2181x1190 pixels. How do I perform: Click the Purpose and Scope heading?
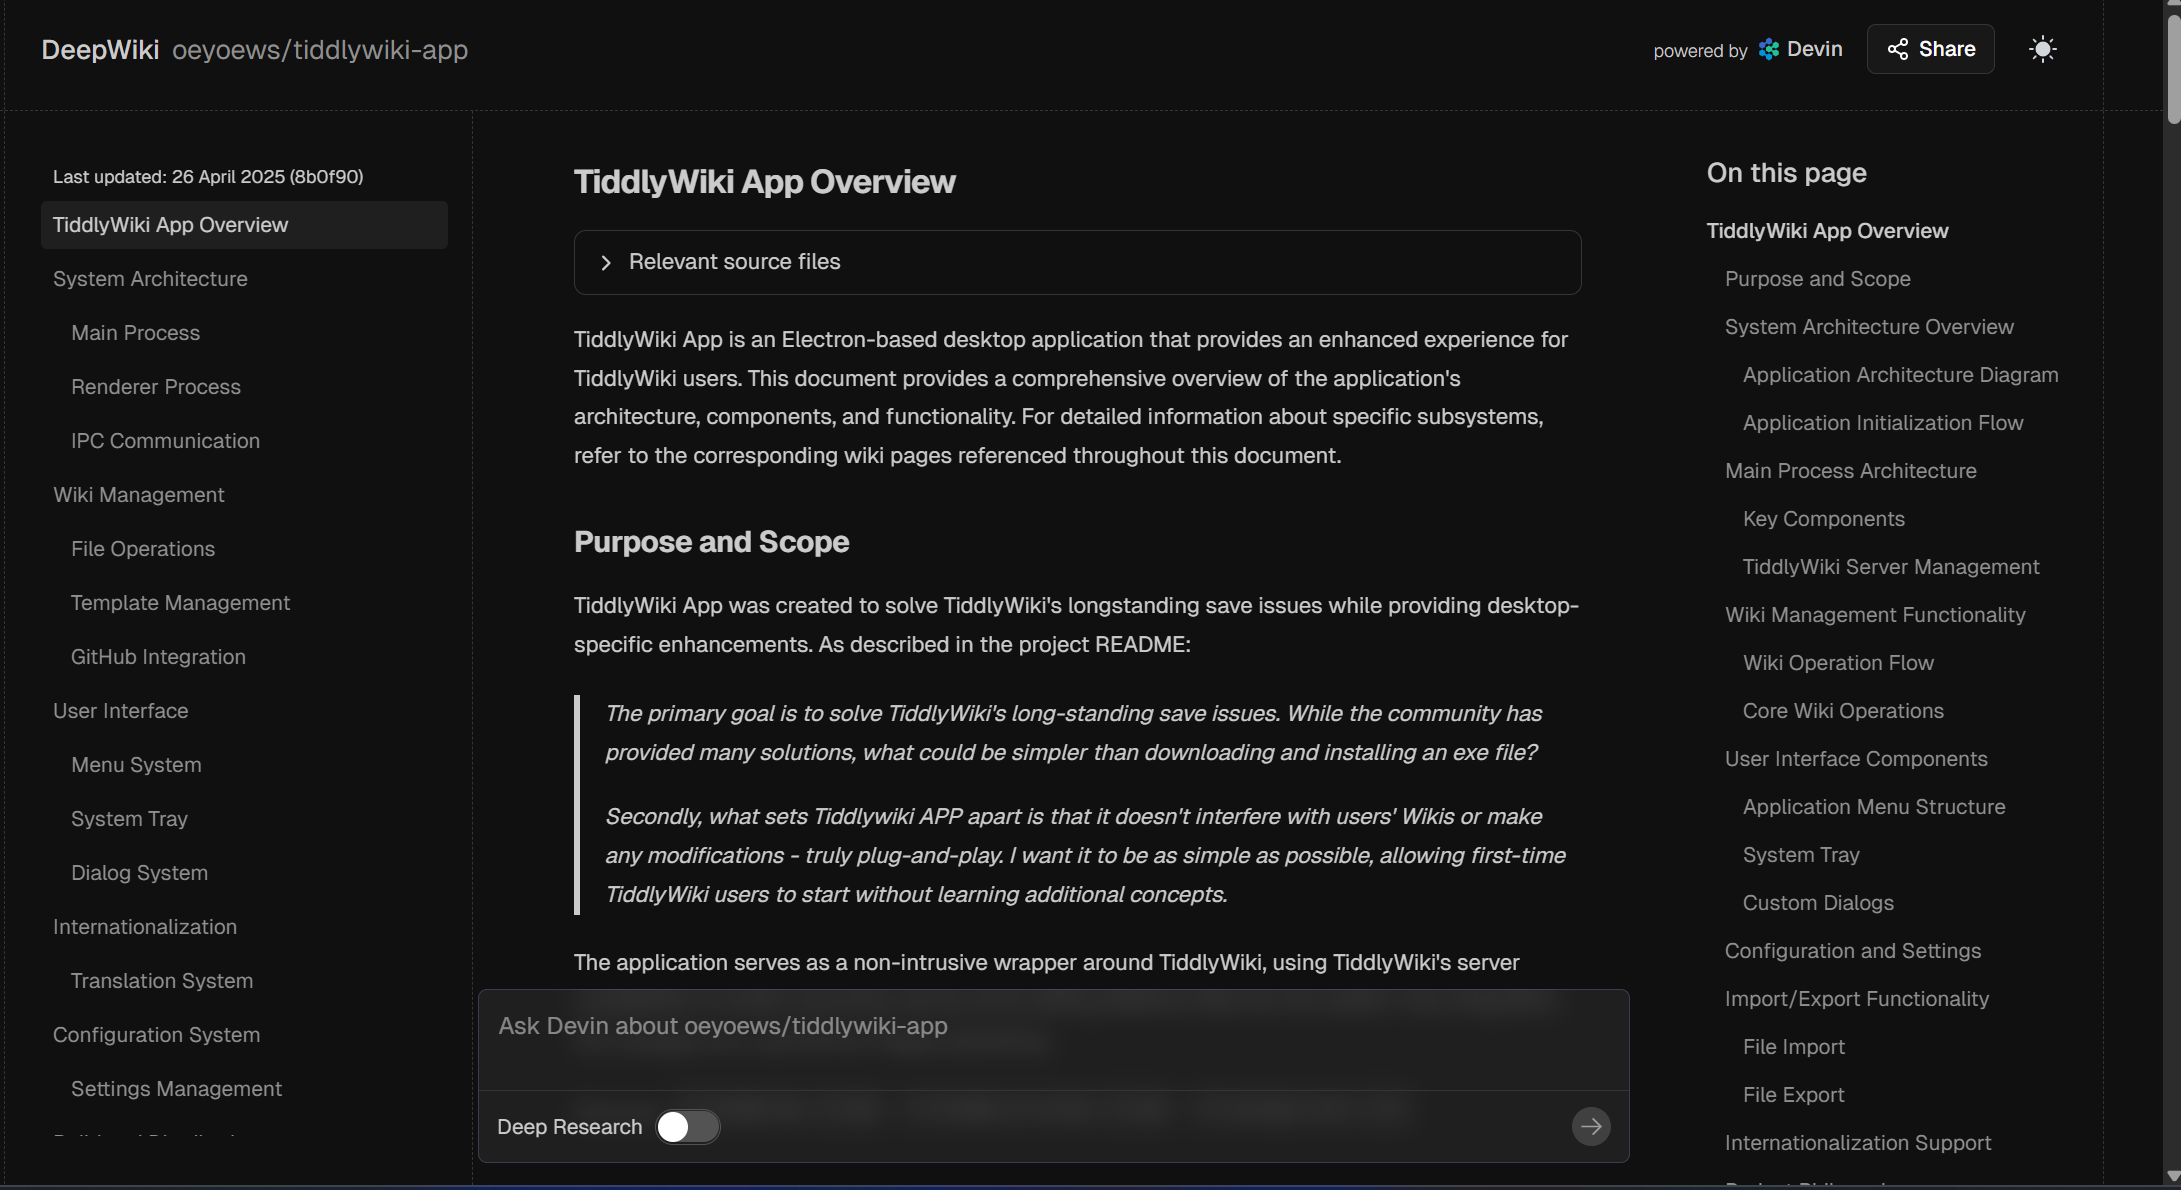[x=711, y=542]
